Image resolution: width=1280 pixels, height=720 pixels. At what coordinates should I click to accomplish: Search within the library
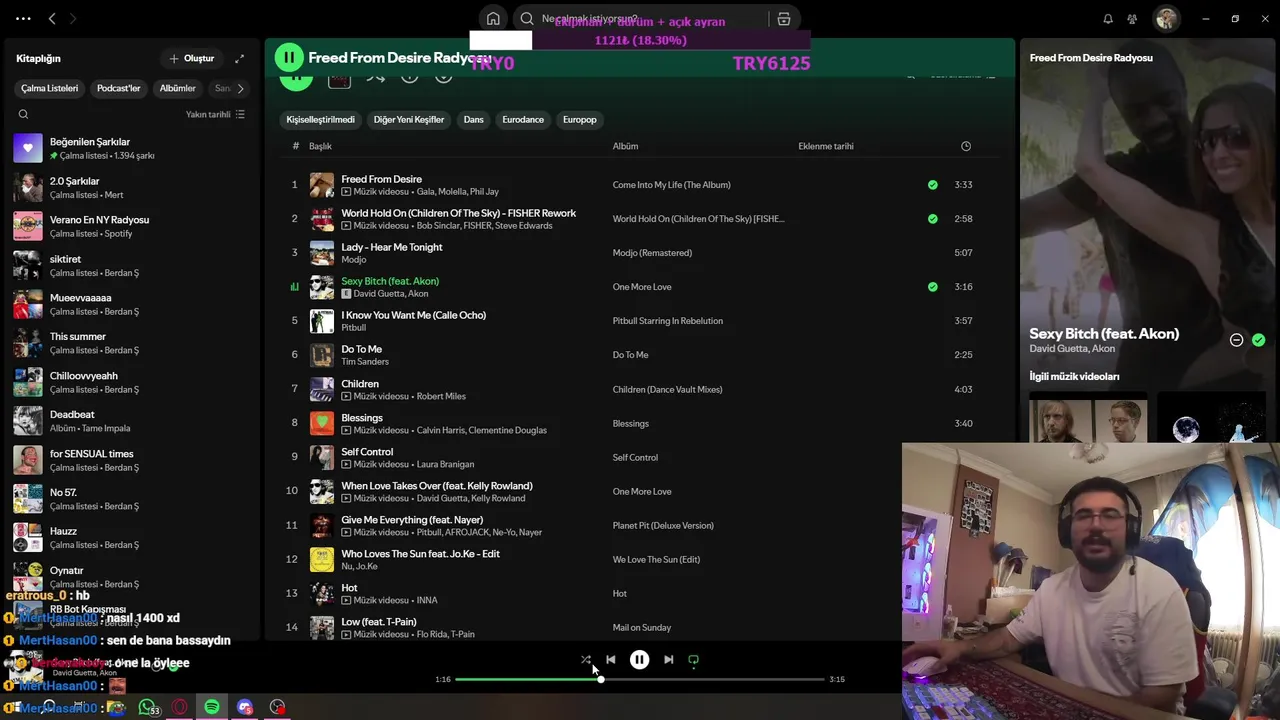click(x=23, y=114)
